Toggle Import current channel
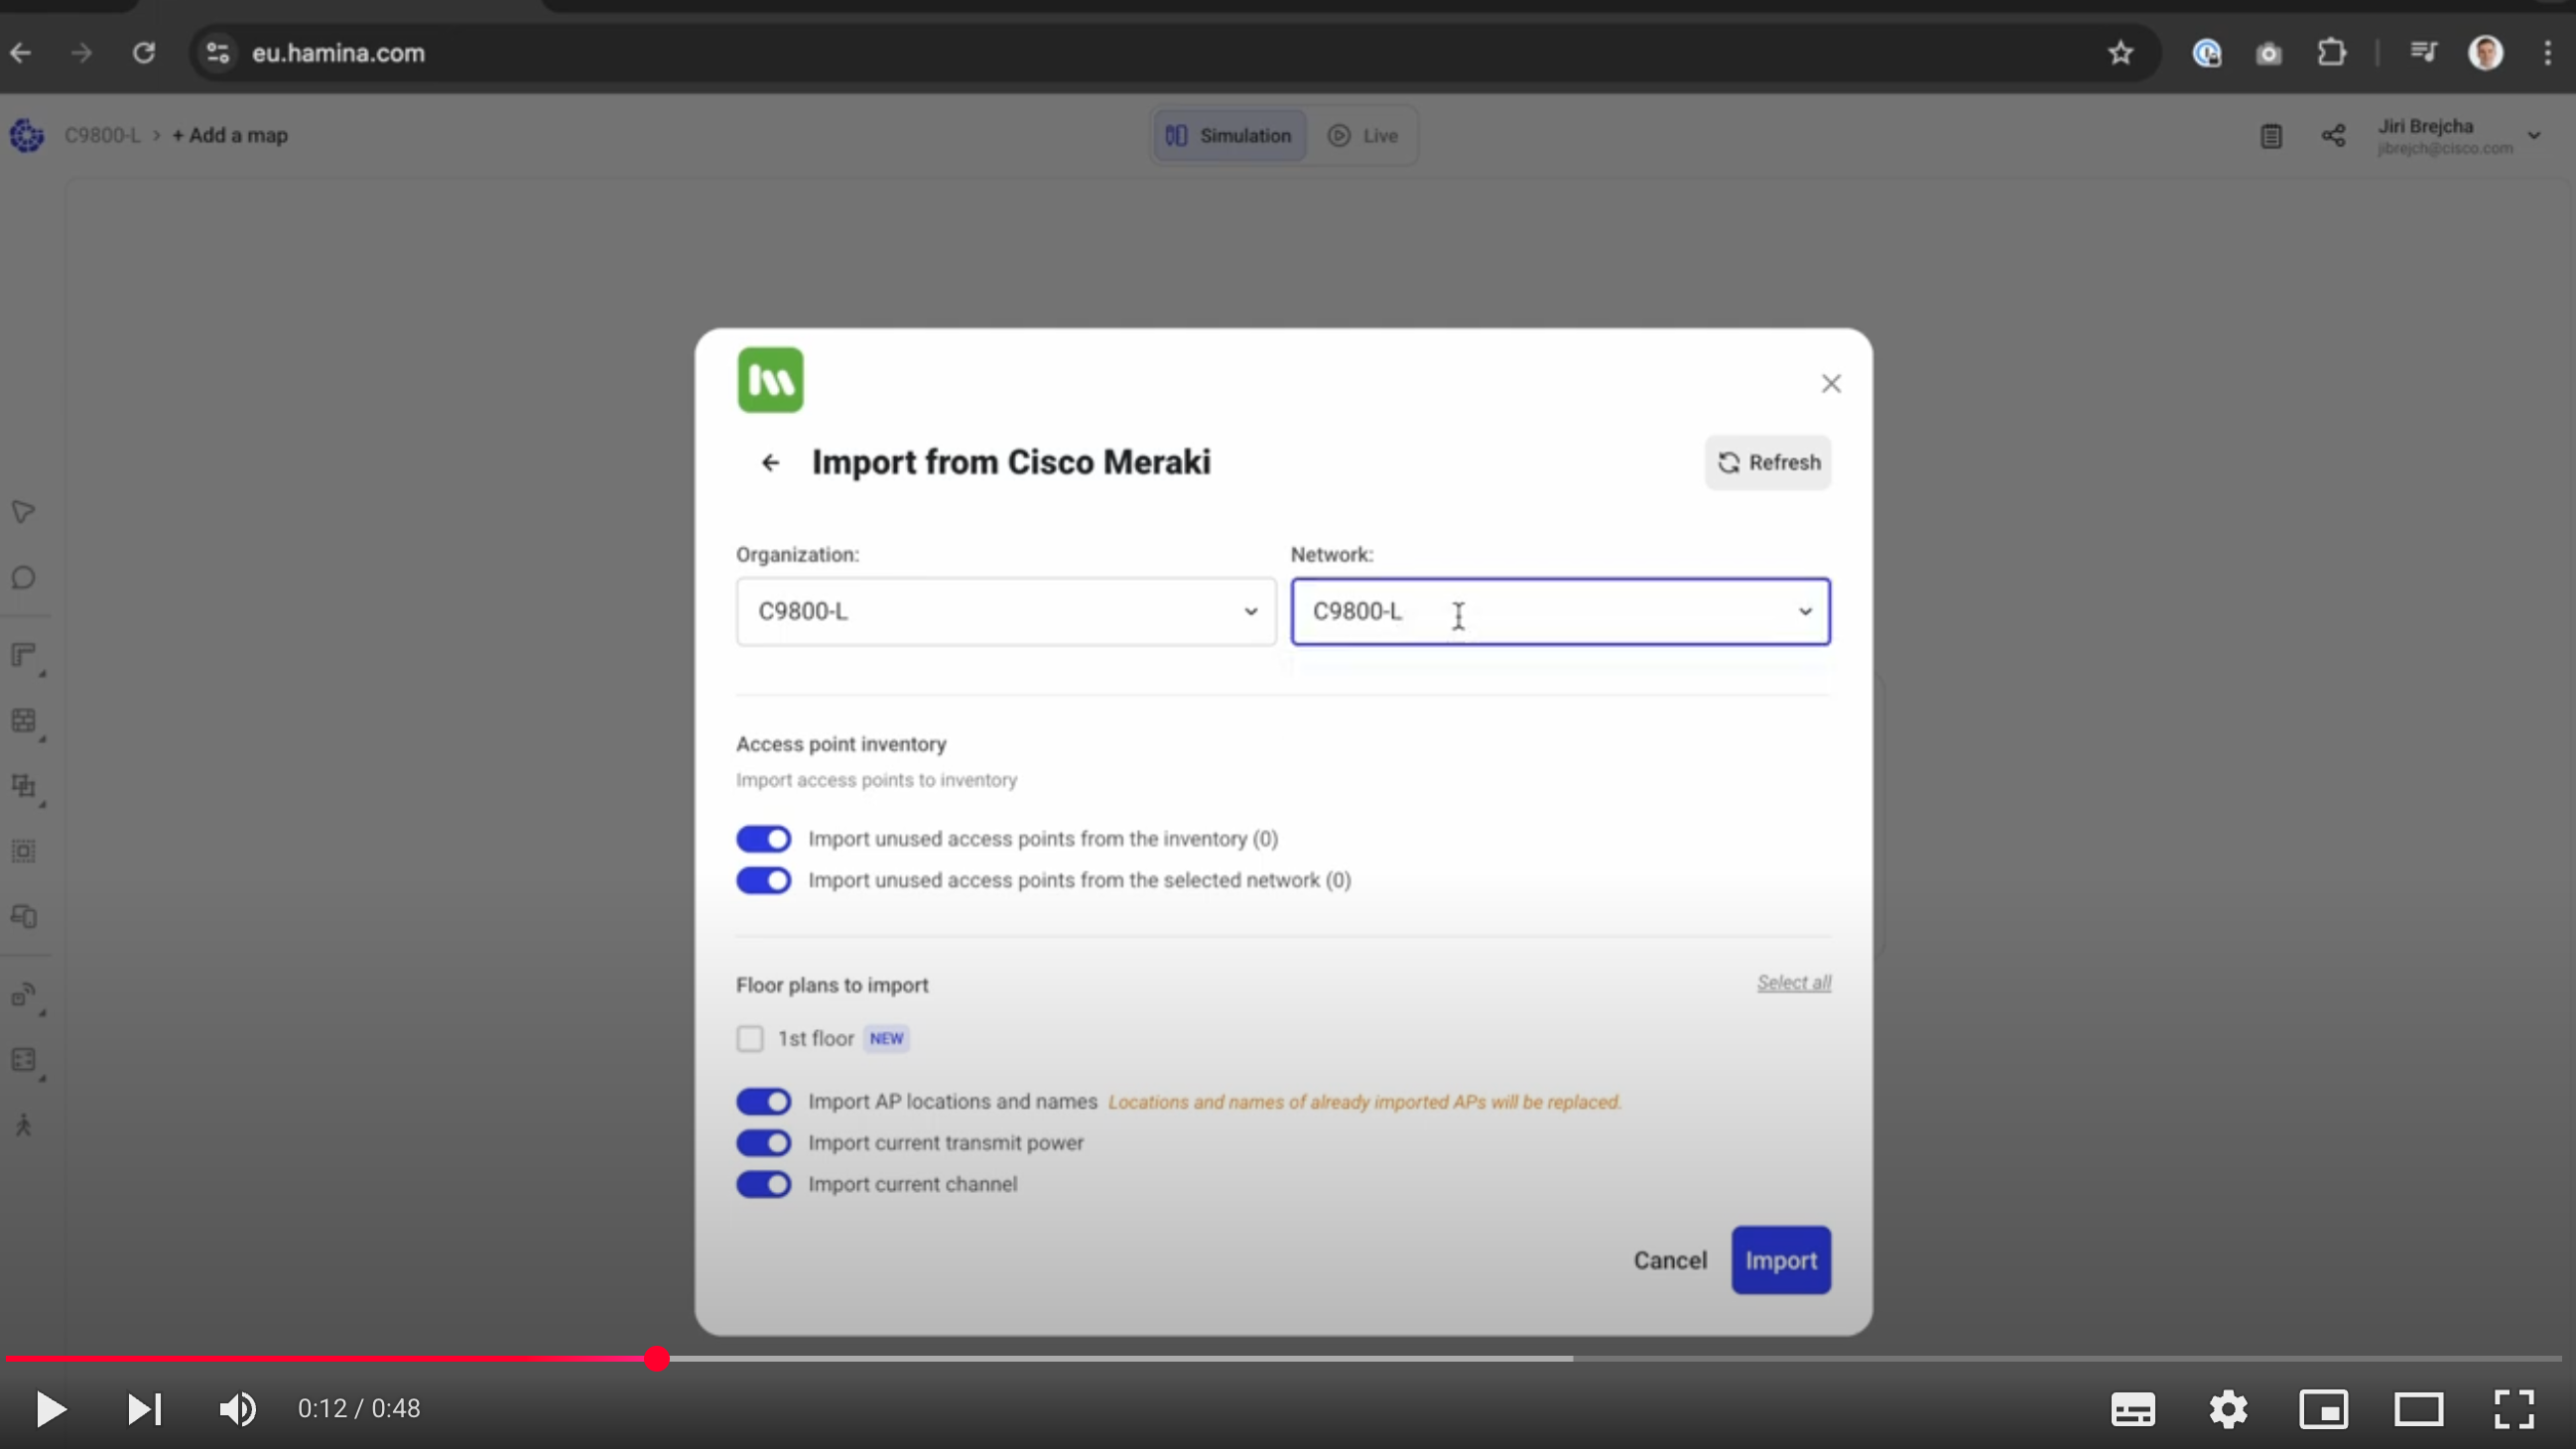Screen dimensions: 2576x1449 (764, 1185)
